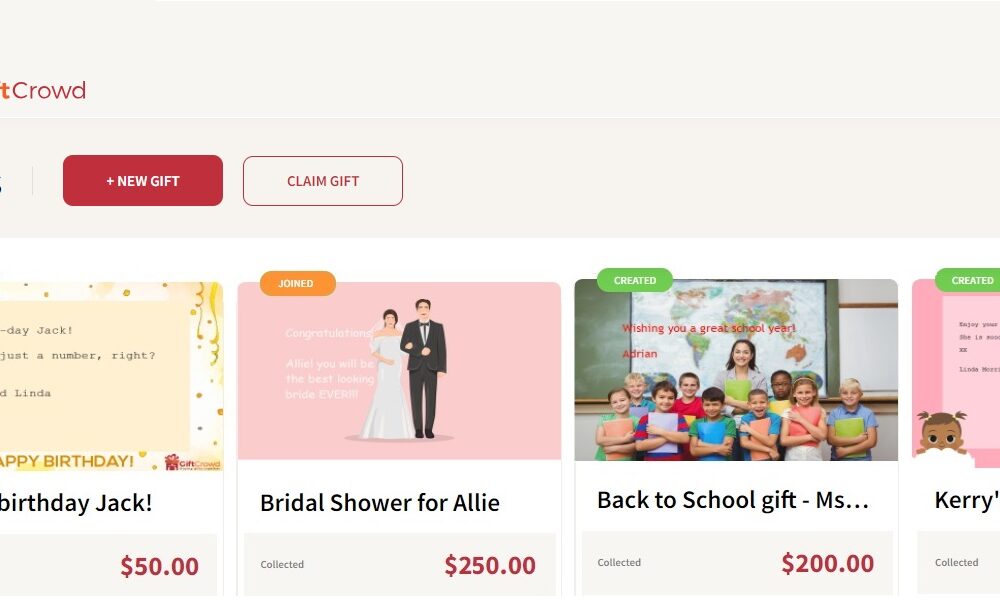Click CREATED badge on Kerry's card
This screenshot has height=600, width=1000.
coord(971,281)
